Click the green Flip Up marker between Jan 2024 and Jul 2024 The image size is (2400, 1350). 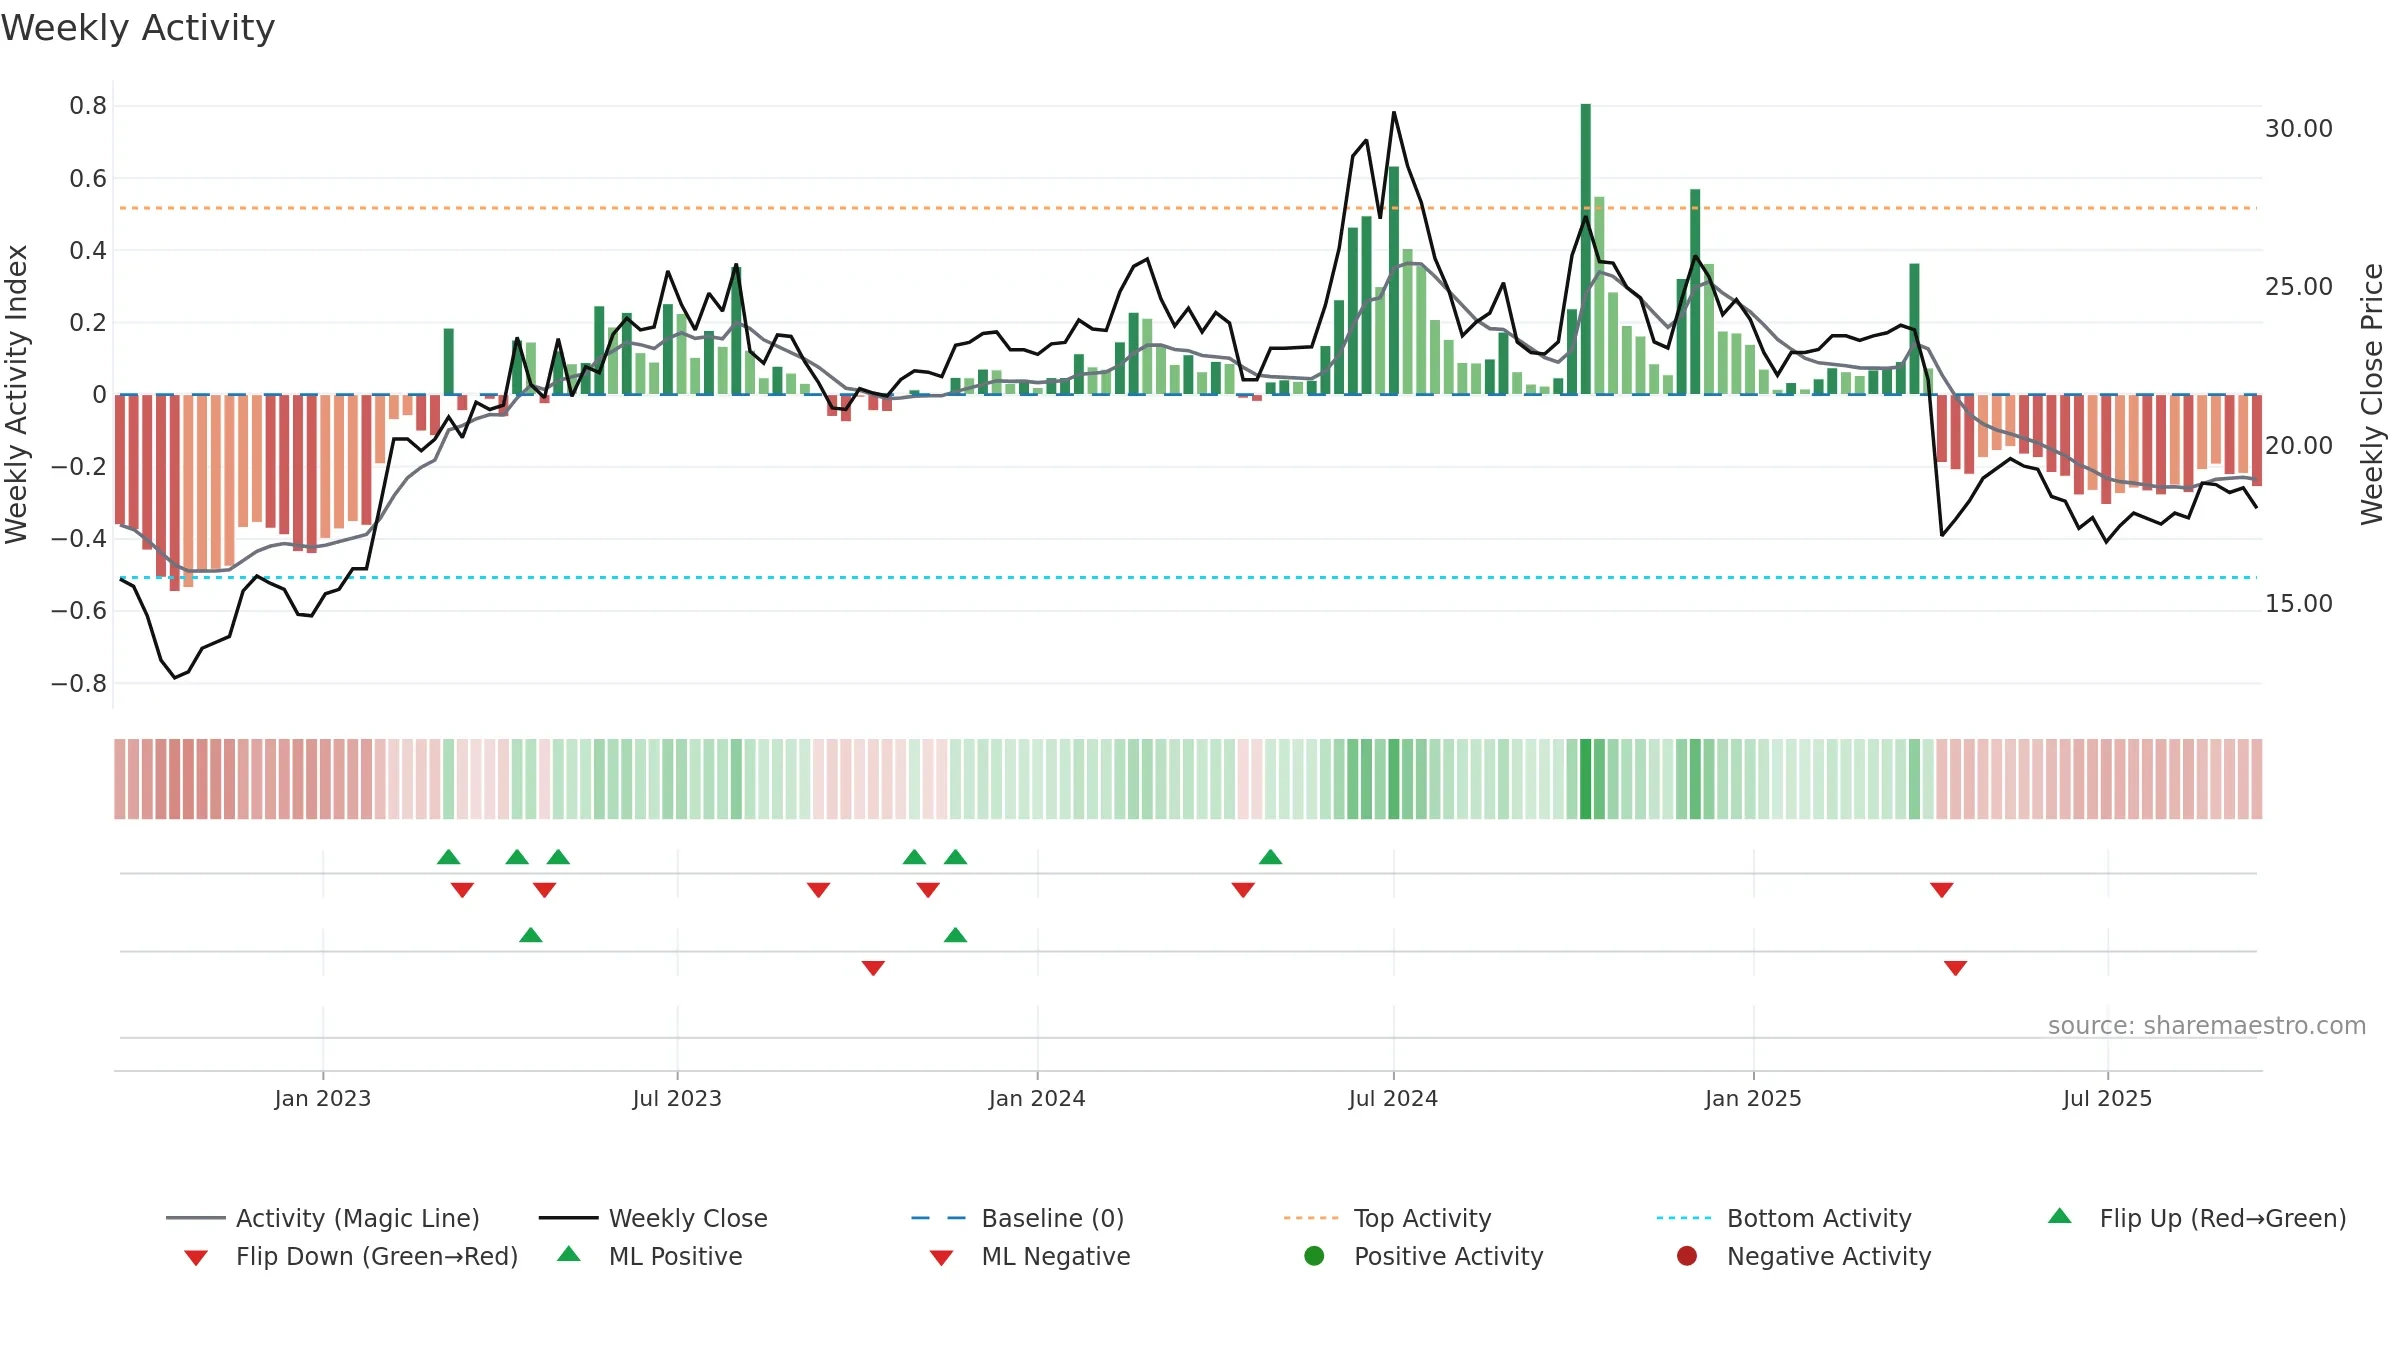(x=1271, y=857)
